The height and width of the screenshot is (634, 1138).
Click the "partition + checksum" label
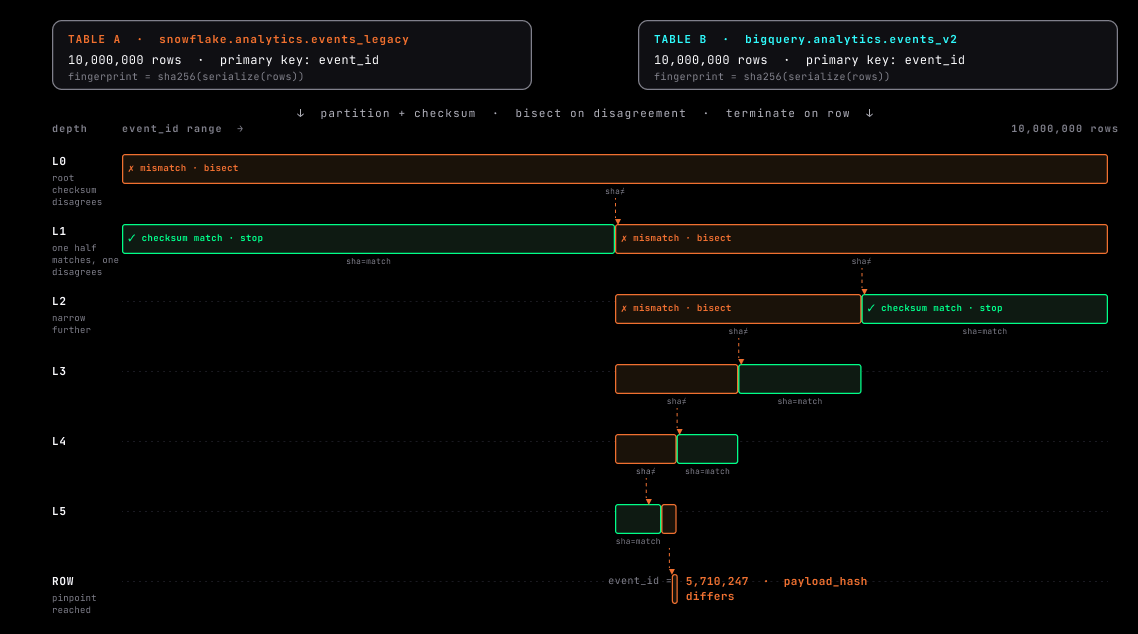point(398,113)
